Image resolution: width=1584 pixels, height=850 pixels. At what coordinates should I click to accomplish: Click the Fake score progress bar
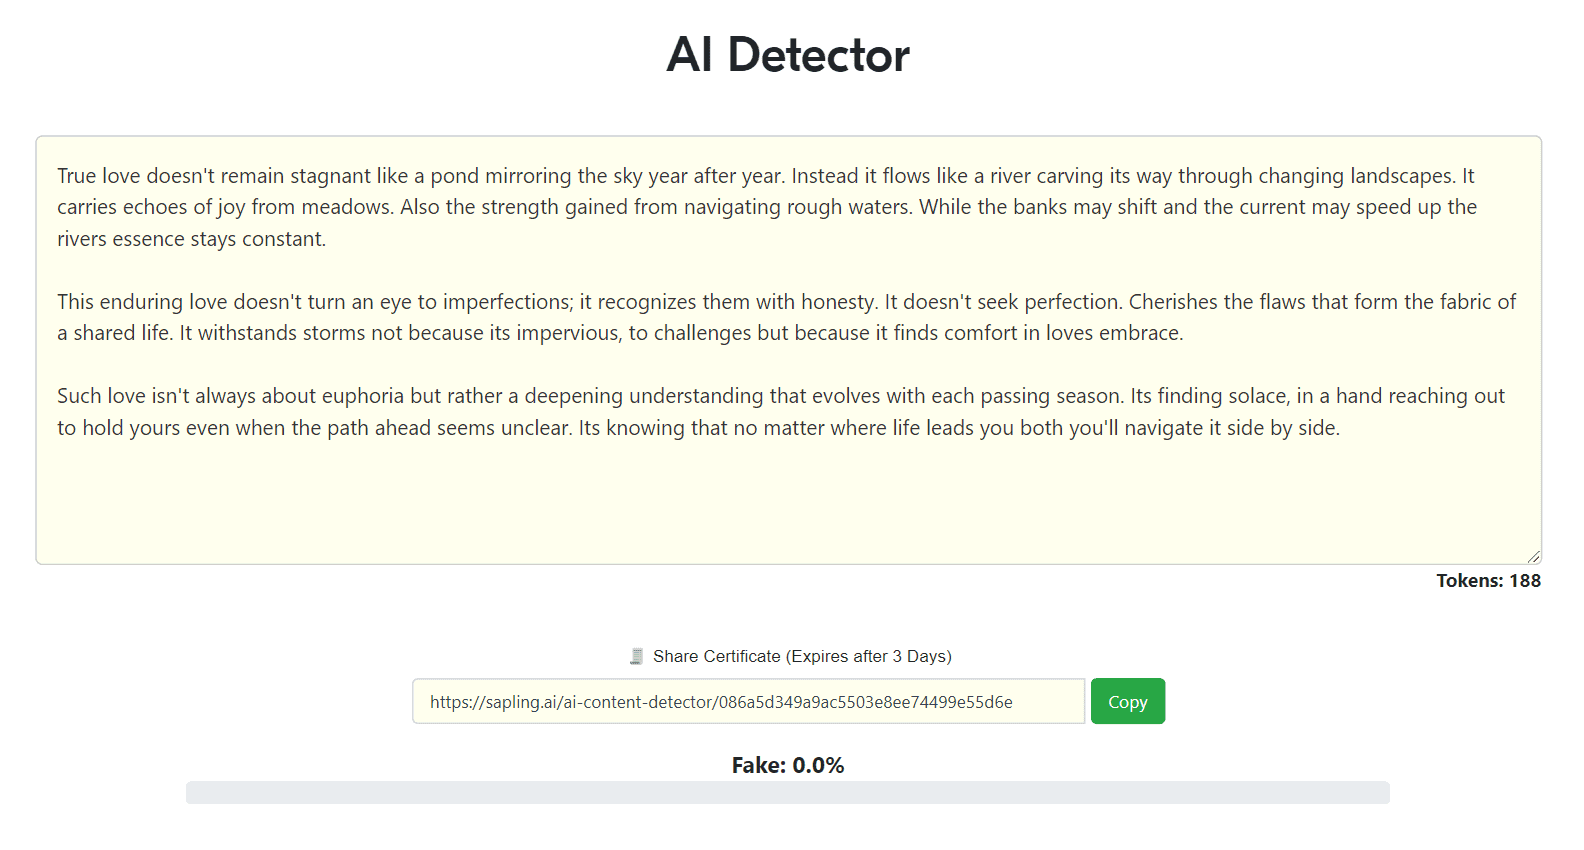(x=787, y=793)
